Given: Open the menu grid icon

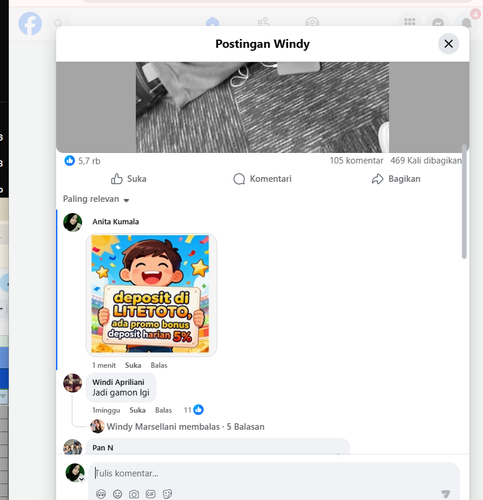Looking at the screenshot, I should pos(410,22).
